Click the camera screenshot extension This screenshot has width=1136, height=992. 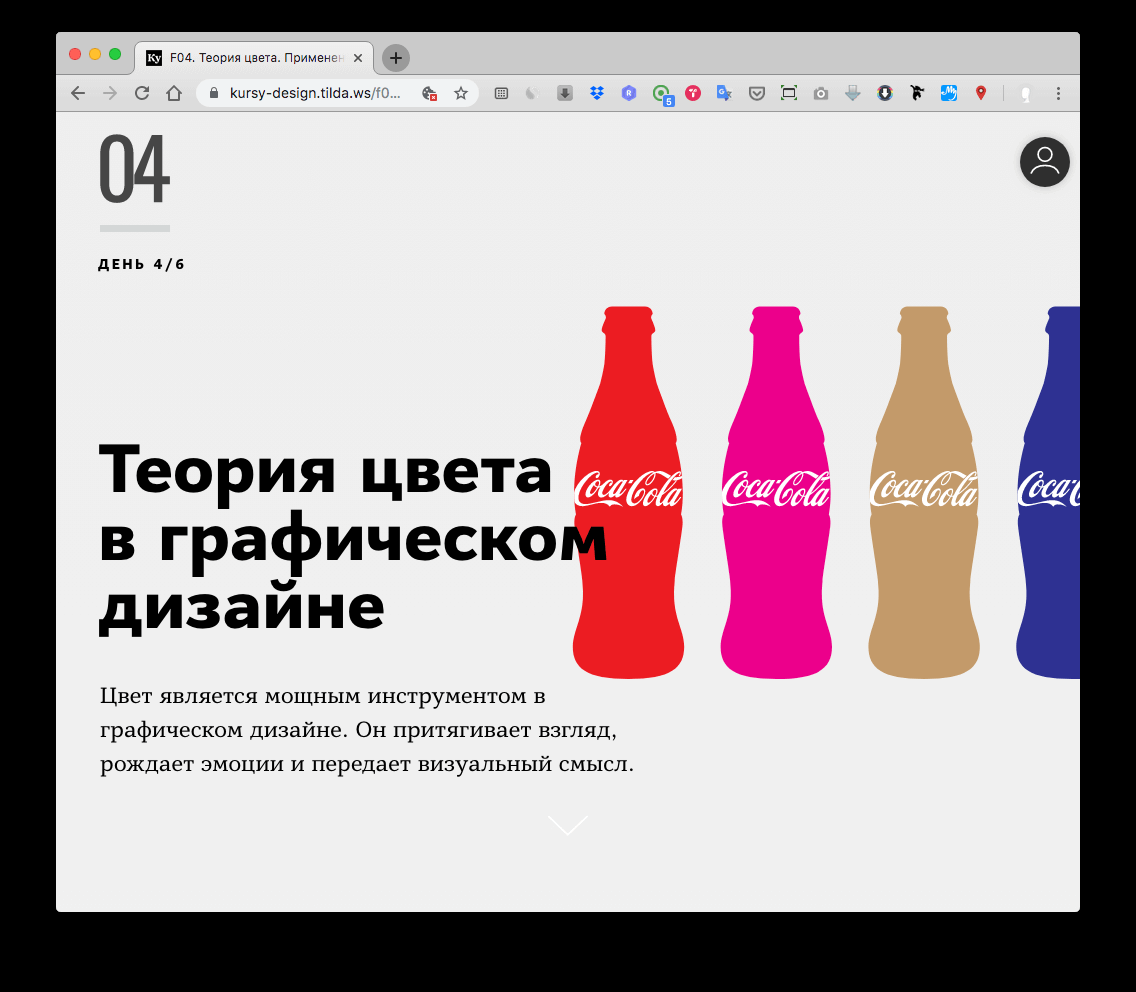(821, 93)
